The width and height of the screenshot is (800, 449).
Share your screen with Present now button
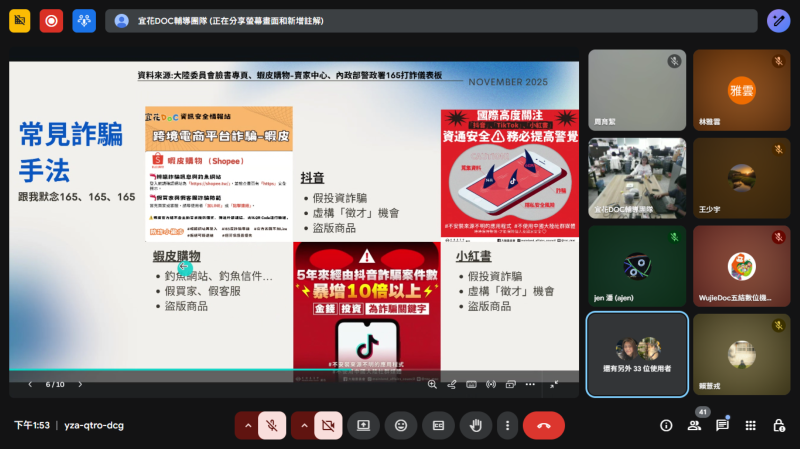click(x=363, y=425)
